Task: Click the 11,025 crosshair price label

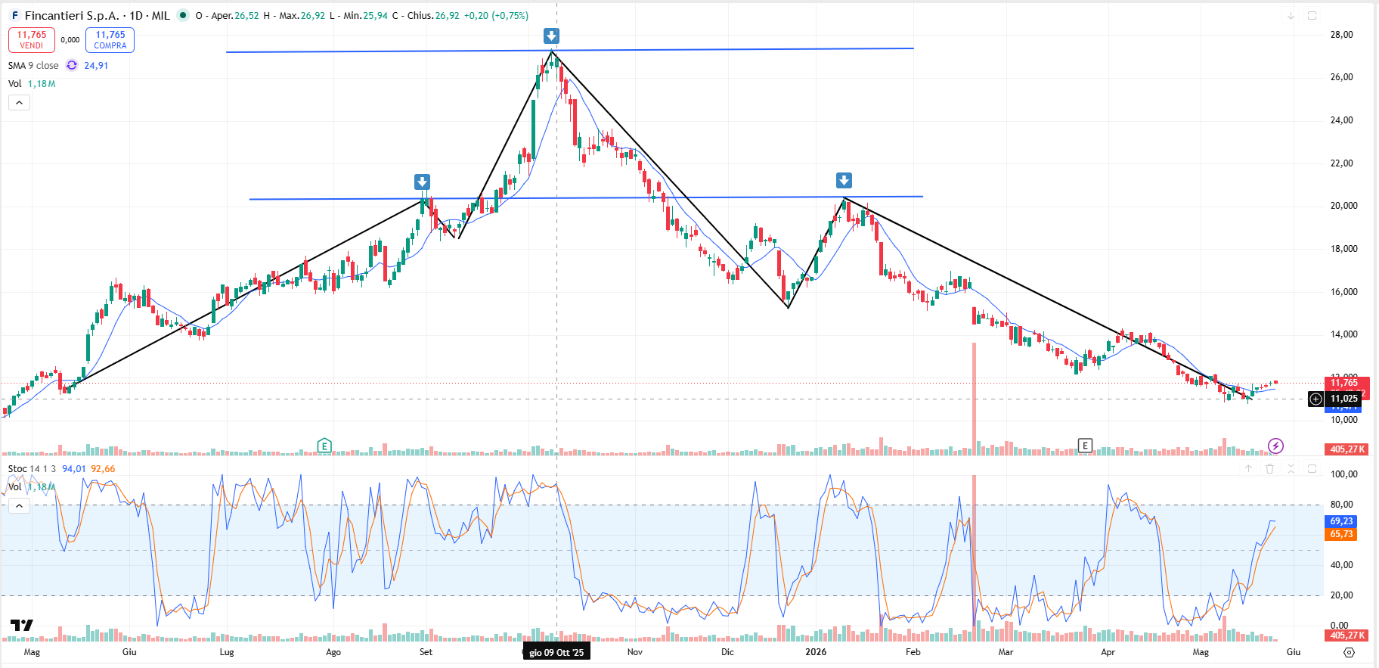Action: (1343, 399)
